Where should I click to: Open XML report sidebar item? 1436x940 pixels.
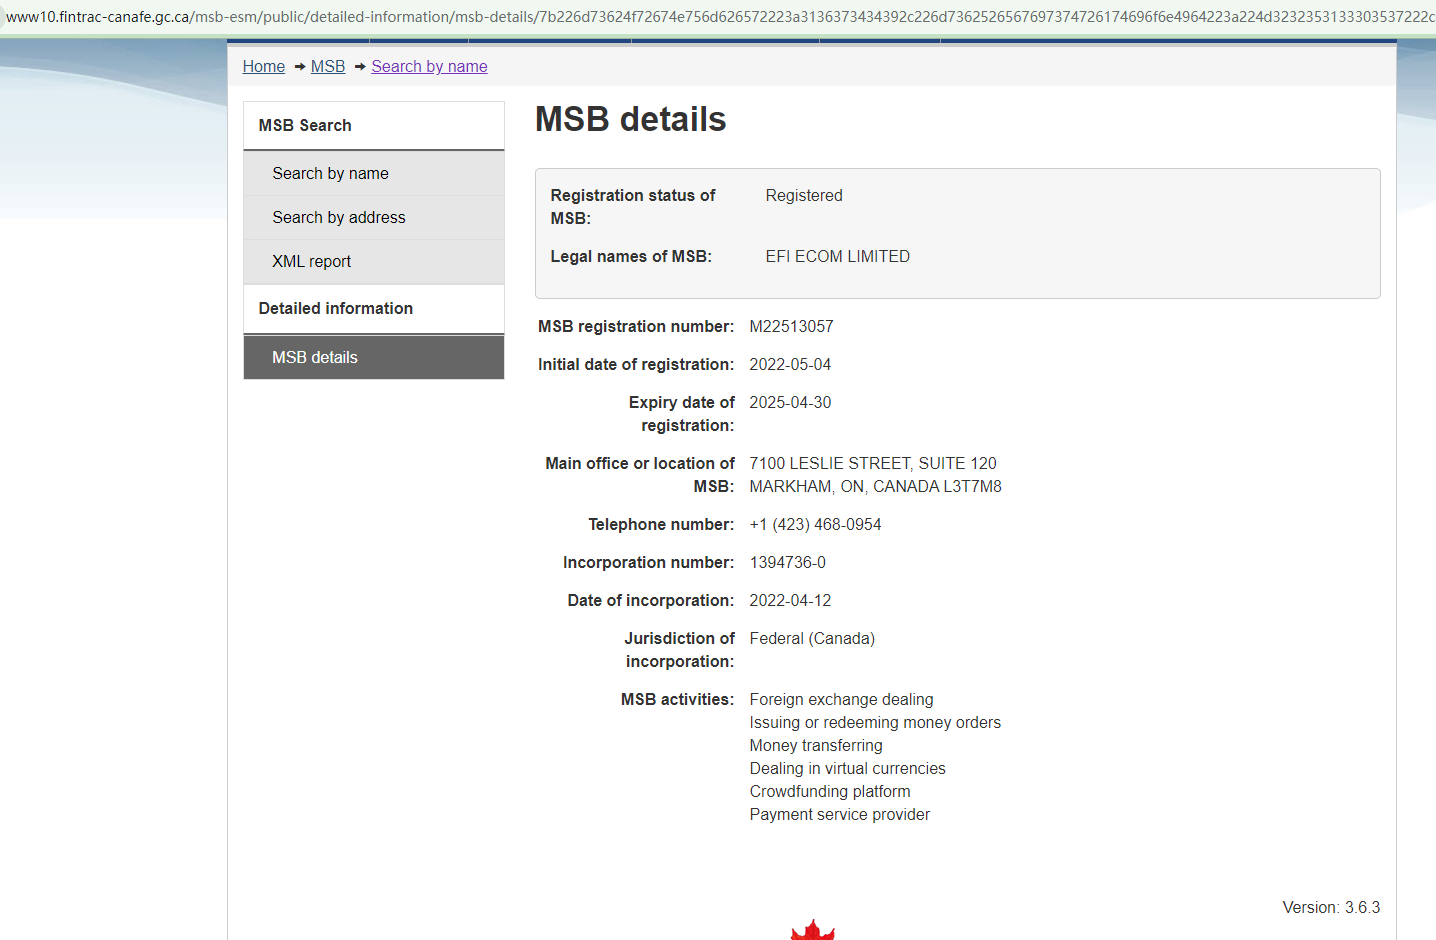click(374, 261)
